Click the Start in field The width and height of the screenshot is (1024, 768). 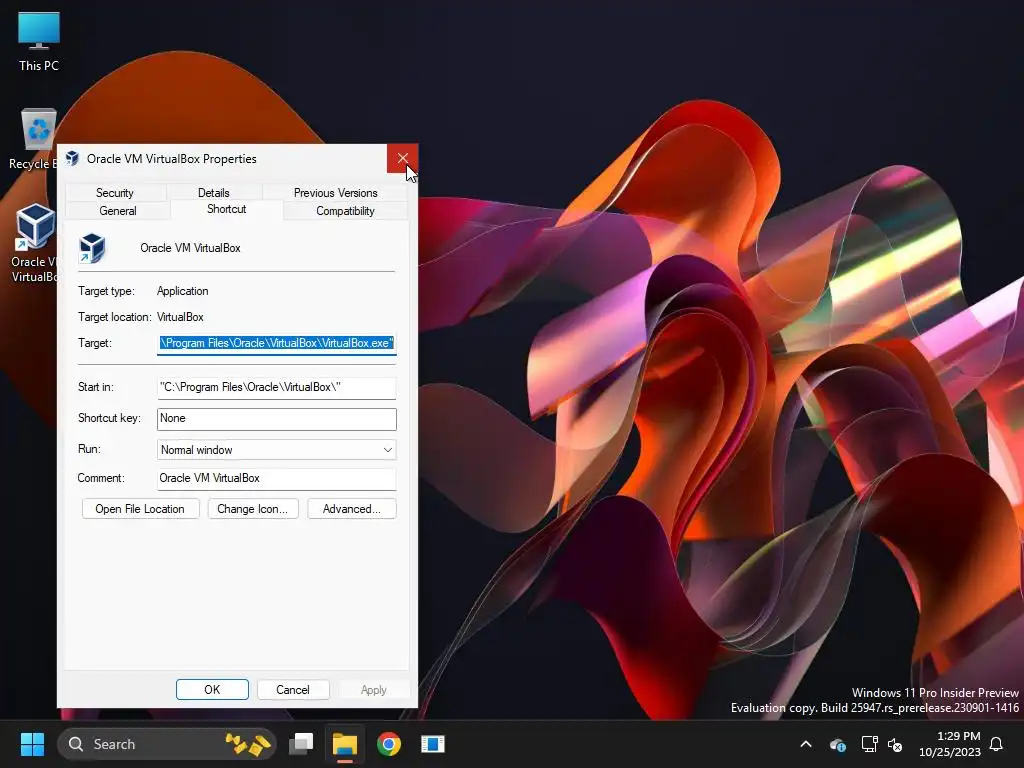(x=276, y=387)
